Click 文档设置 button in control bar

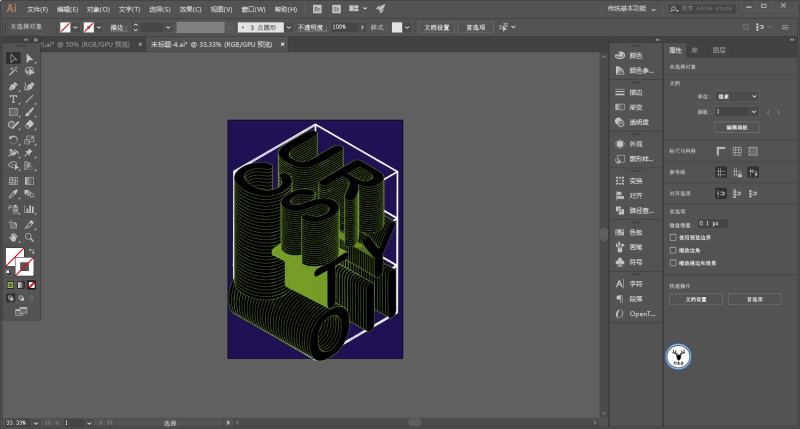point(437,28)
